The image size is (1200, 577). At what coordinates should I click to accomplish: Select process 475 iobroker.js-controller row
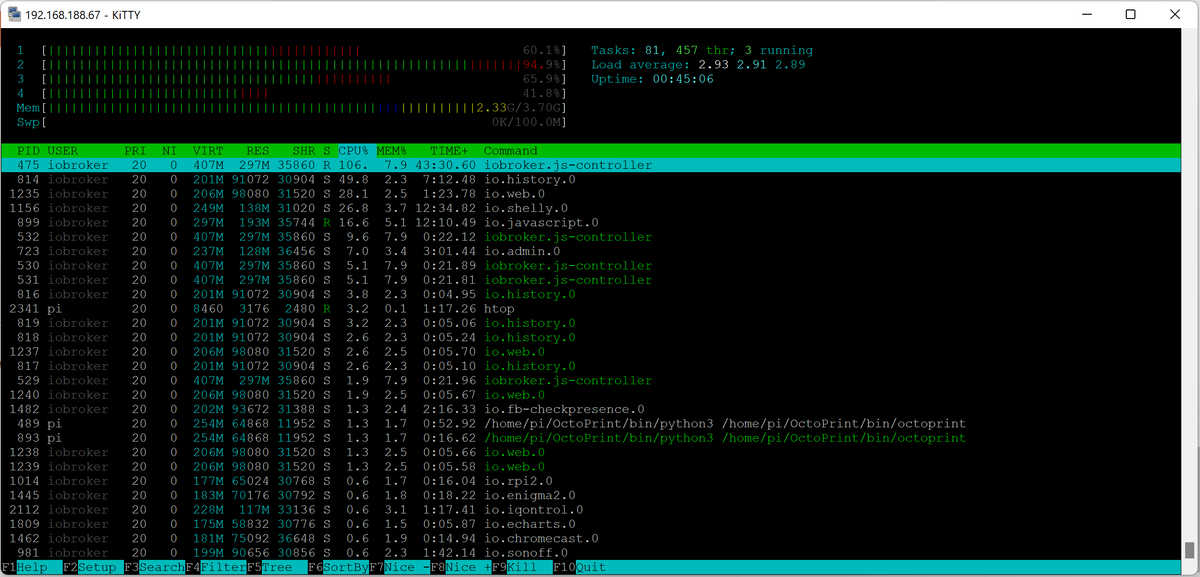(x=591, y=165)
